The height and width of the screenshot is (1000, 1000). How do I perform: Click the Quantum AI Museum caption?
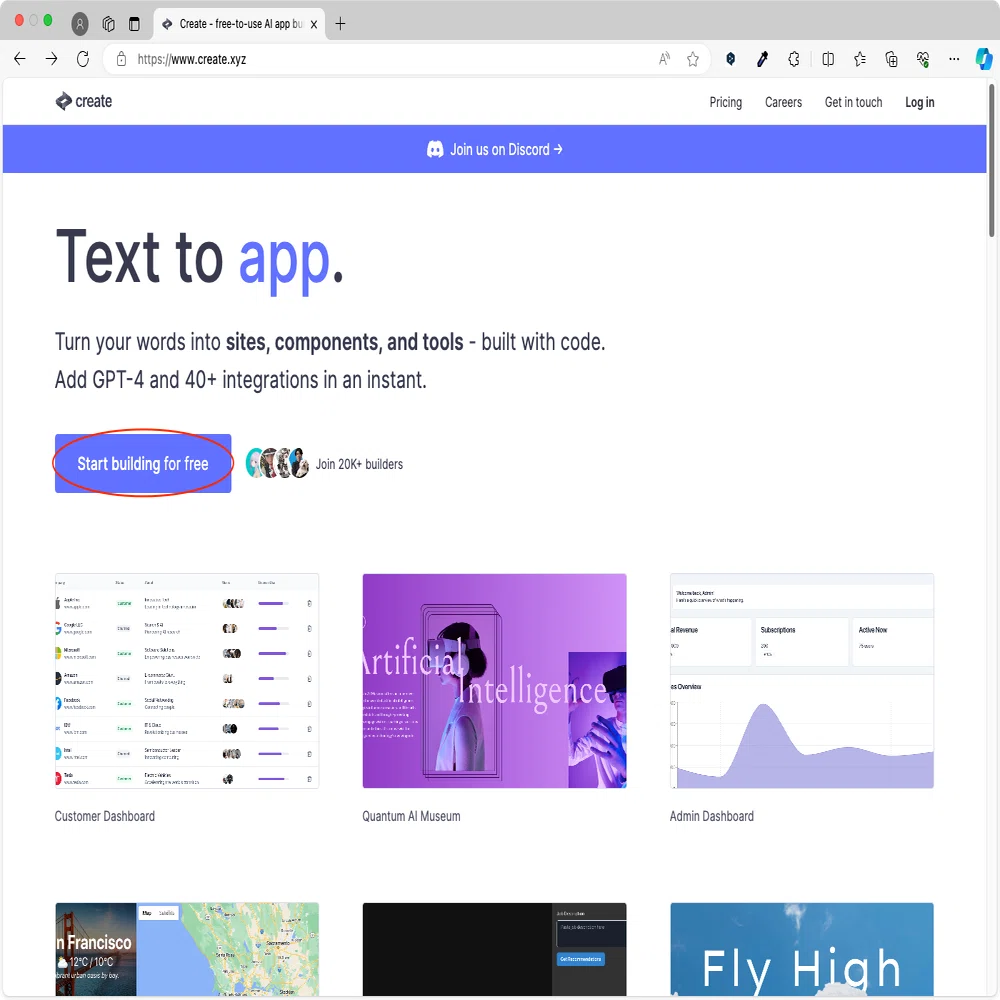tap(411, 816)
